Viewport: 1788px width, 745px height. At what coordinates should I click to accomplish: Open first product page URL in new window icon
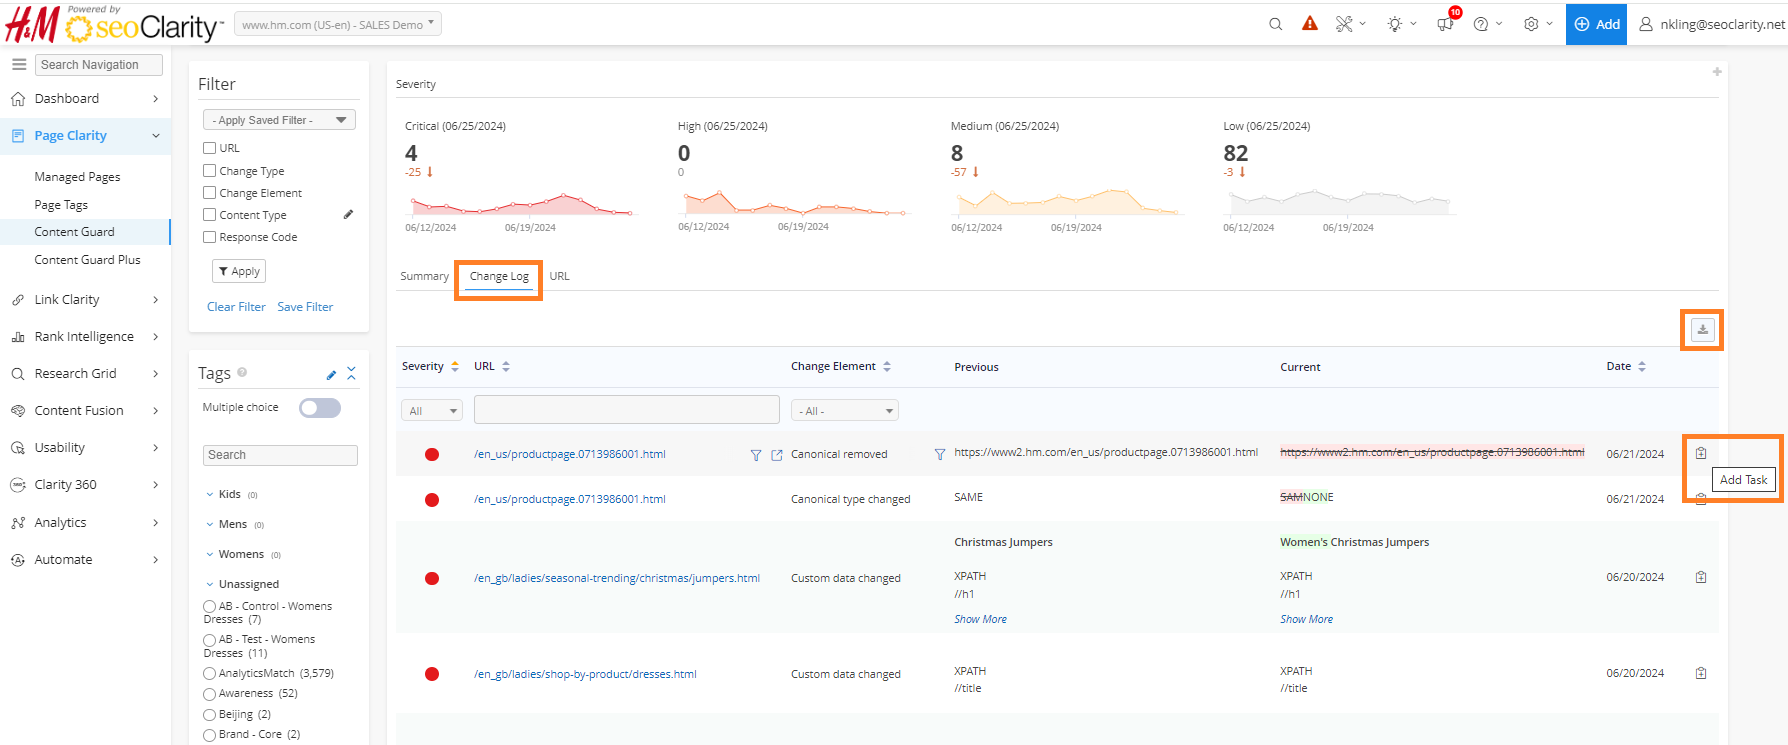(777, 455)
